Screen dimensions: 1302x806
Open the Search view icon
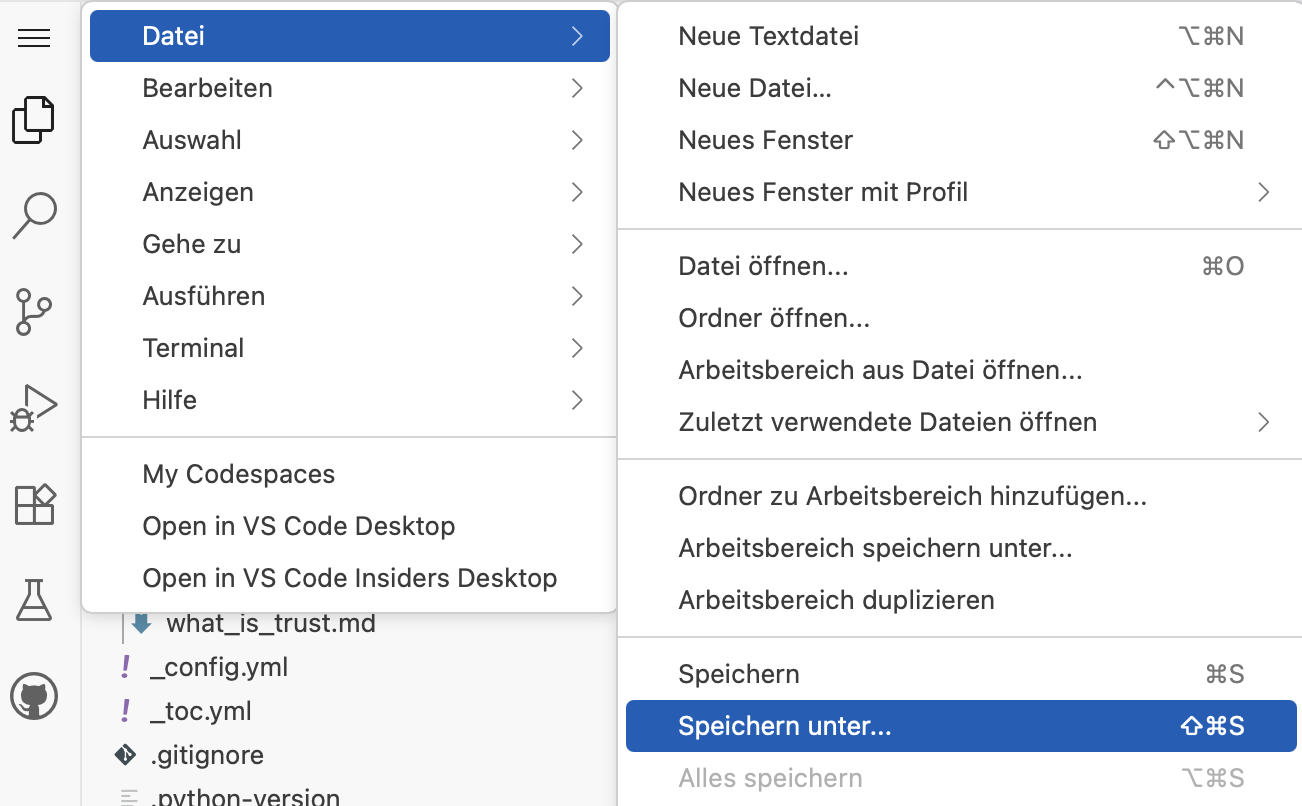34,216
